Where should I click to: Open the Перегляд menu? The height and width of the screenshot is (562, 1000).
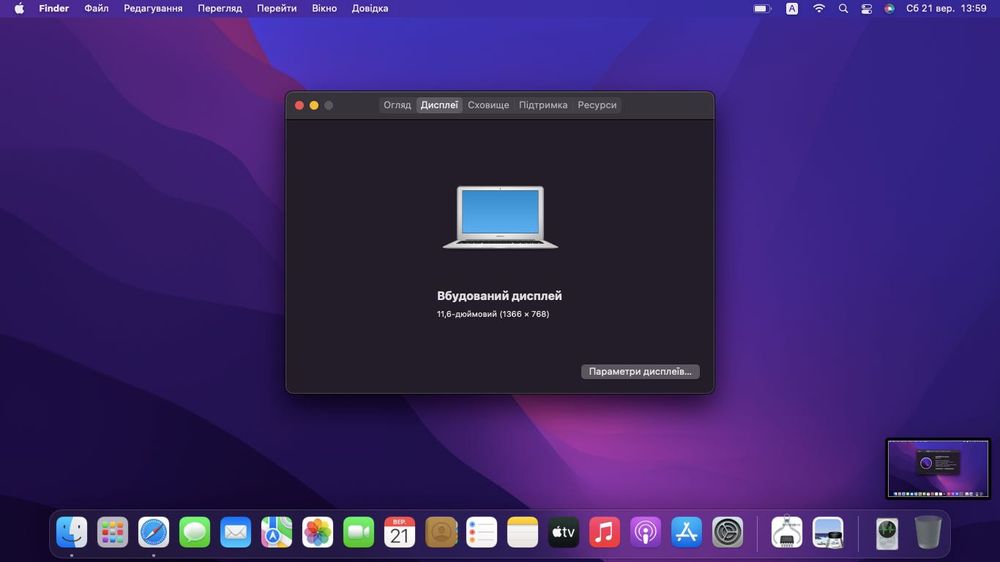pos(219,8)
